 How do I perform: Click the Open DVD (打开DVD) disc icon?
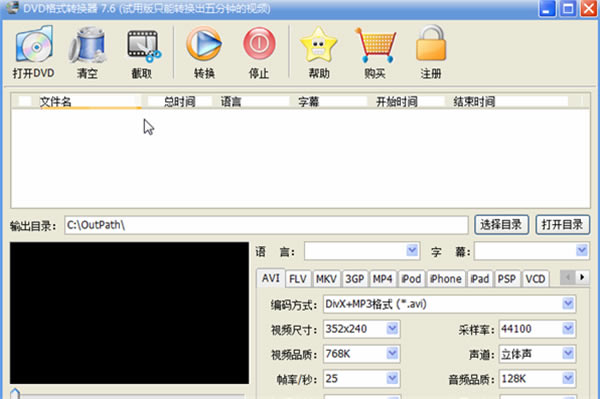(x=34, y=44)
